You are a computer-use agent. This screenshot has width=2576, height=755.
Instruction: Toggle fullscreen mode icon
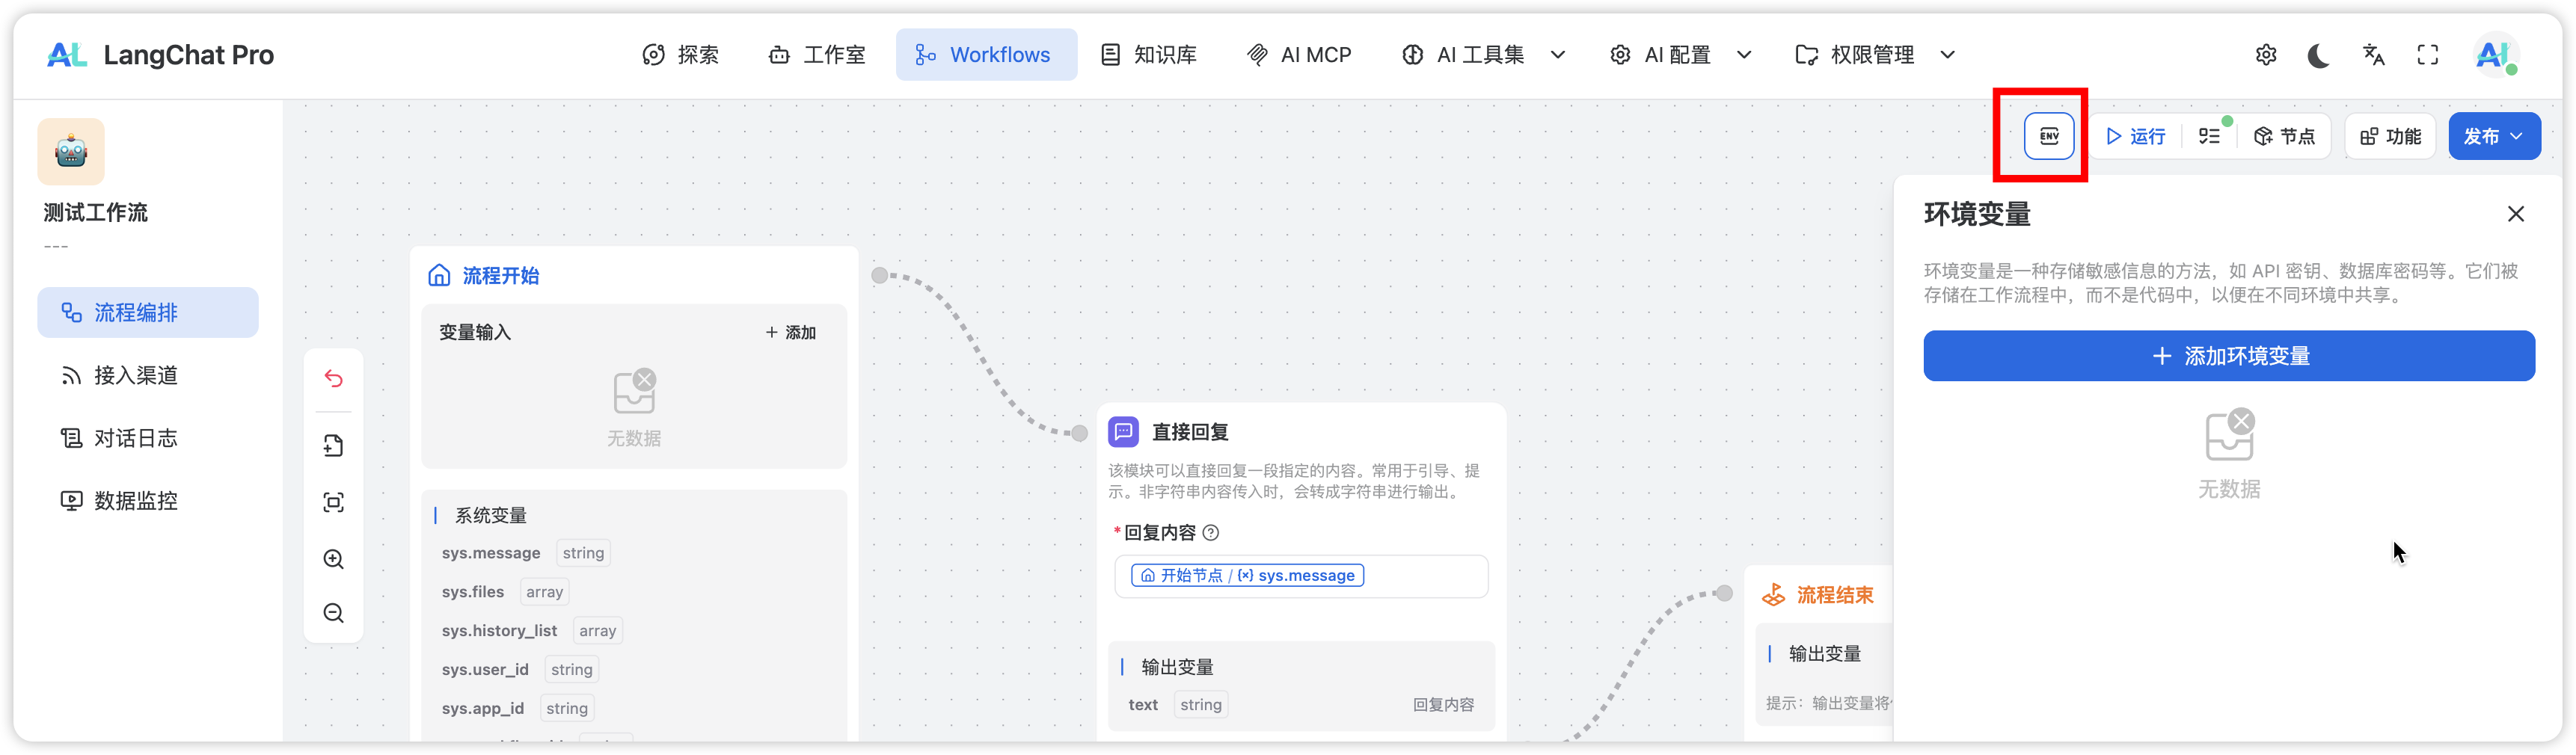click(2427, 55)
